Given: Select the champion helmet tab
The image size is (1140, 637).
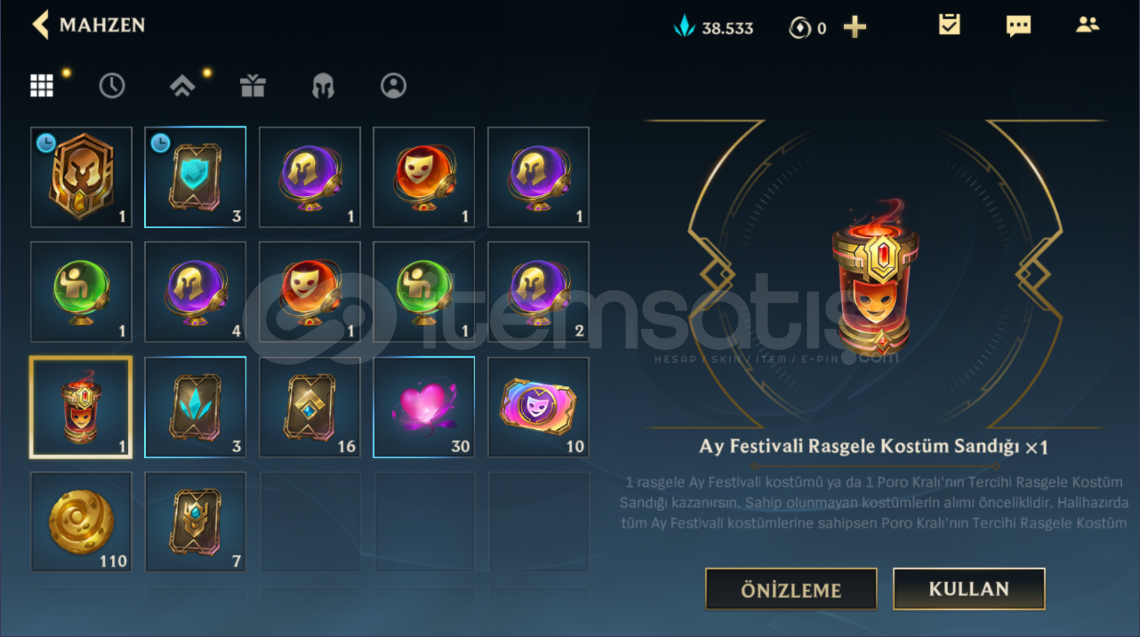Looking at the screenshot, I should coord(323,86).
